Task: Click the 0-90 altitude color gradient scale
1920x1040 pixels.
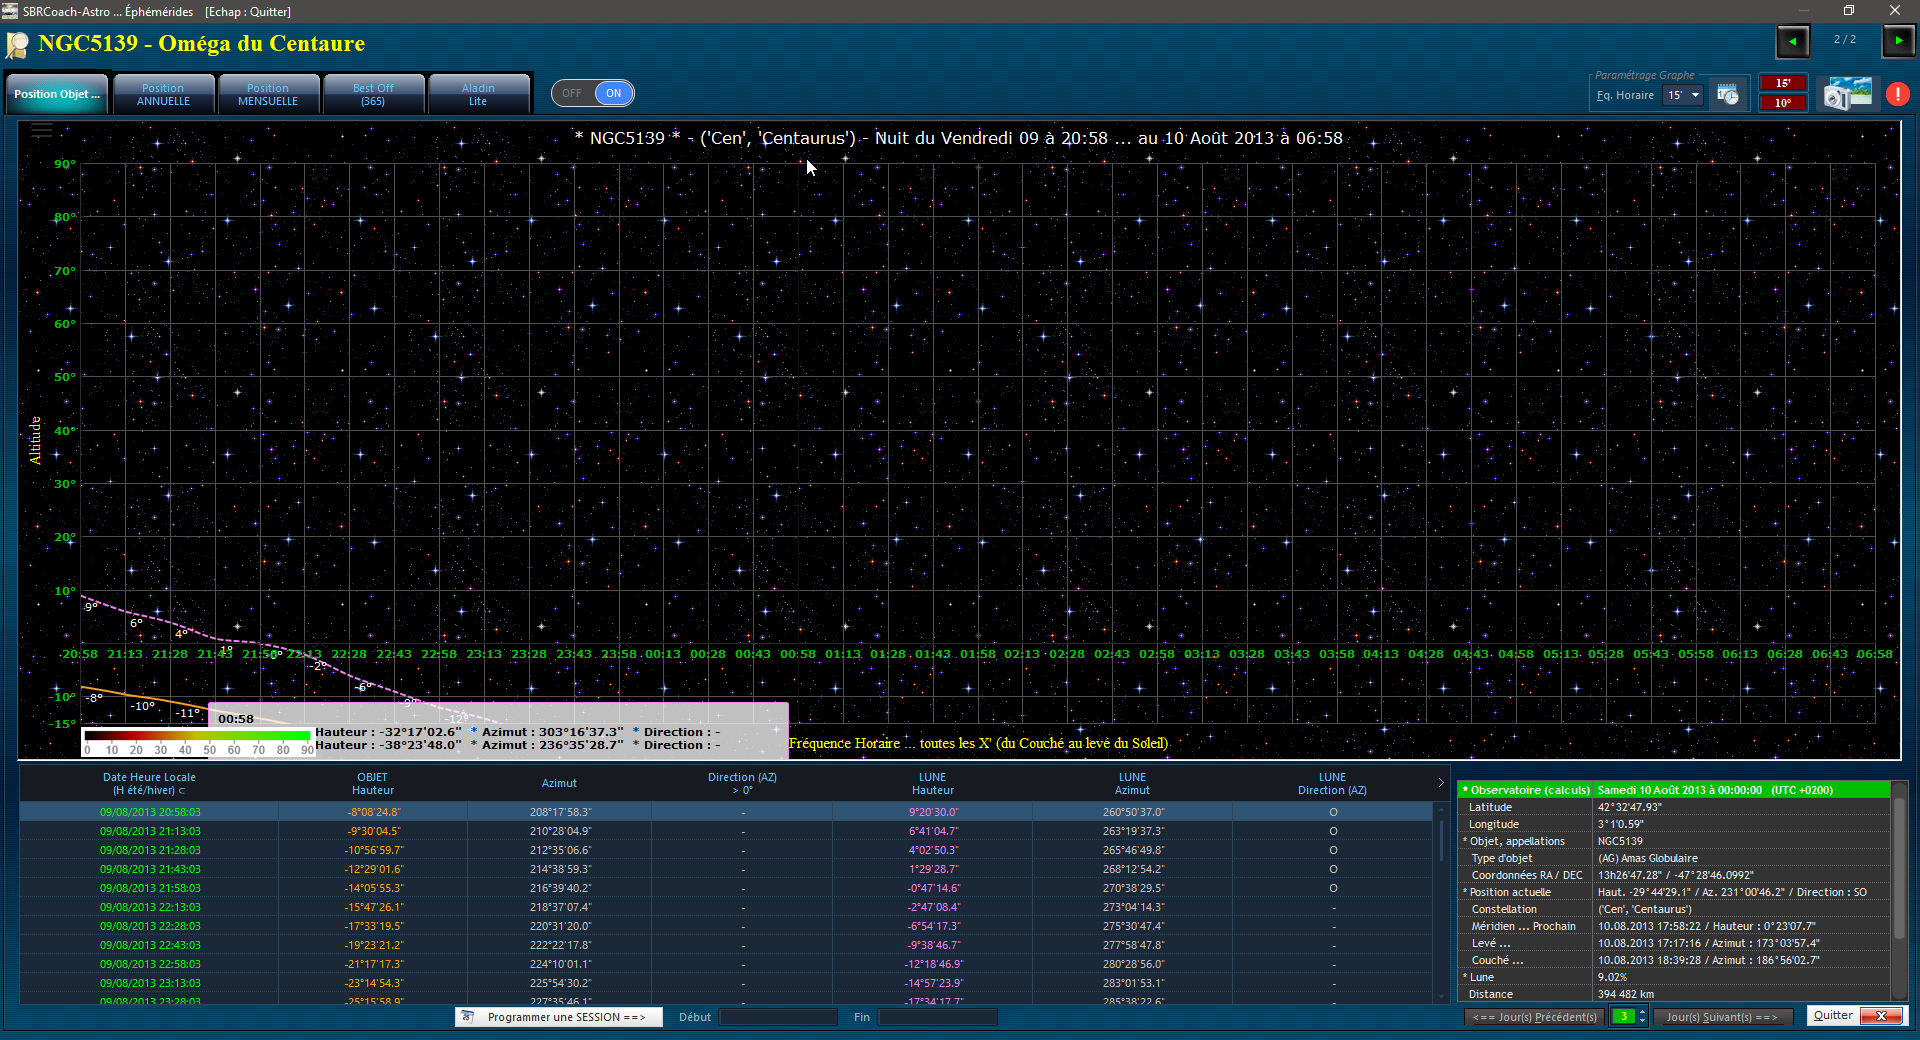Action: 197,742
